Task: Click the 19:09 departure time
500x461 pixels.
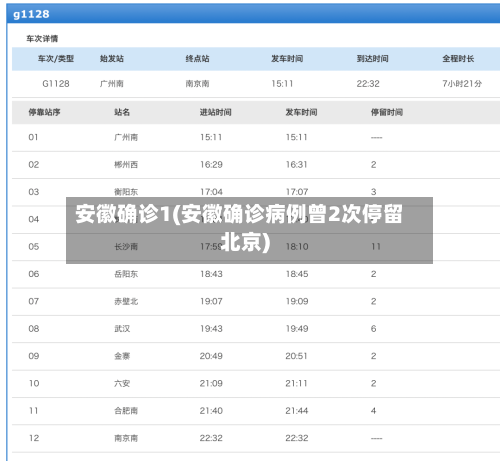Action: point(297,301)
